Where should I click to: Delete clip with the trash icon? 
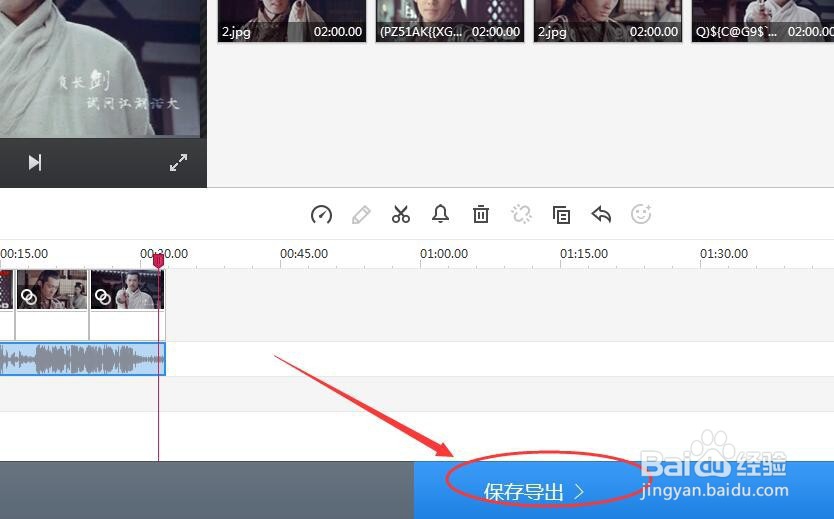pyautogui.click(x=481, y=214)
